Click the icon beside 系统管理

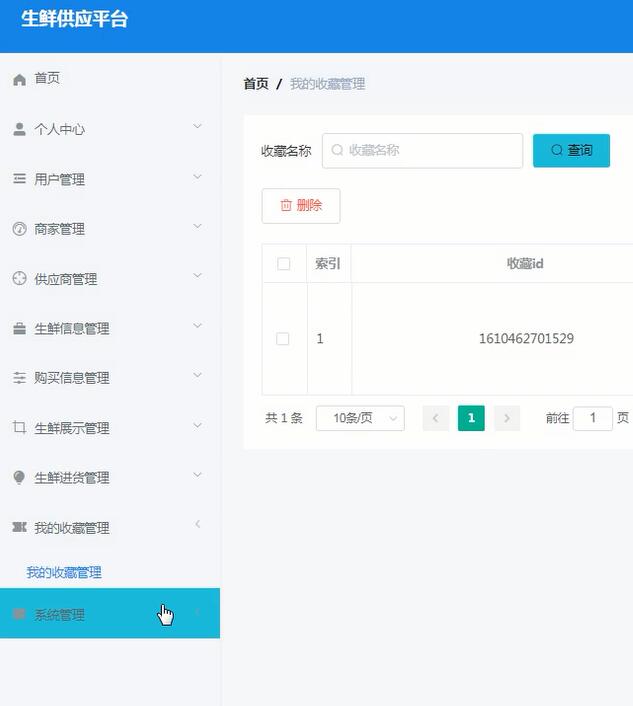tap(19, 614)
